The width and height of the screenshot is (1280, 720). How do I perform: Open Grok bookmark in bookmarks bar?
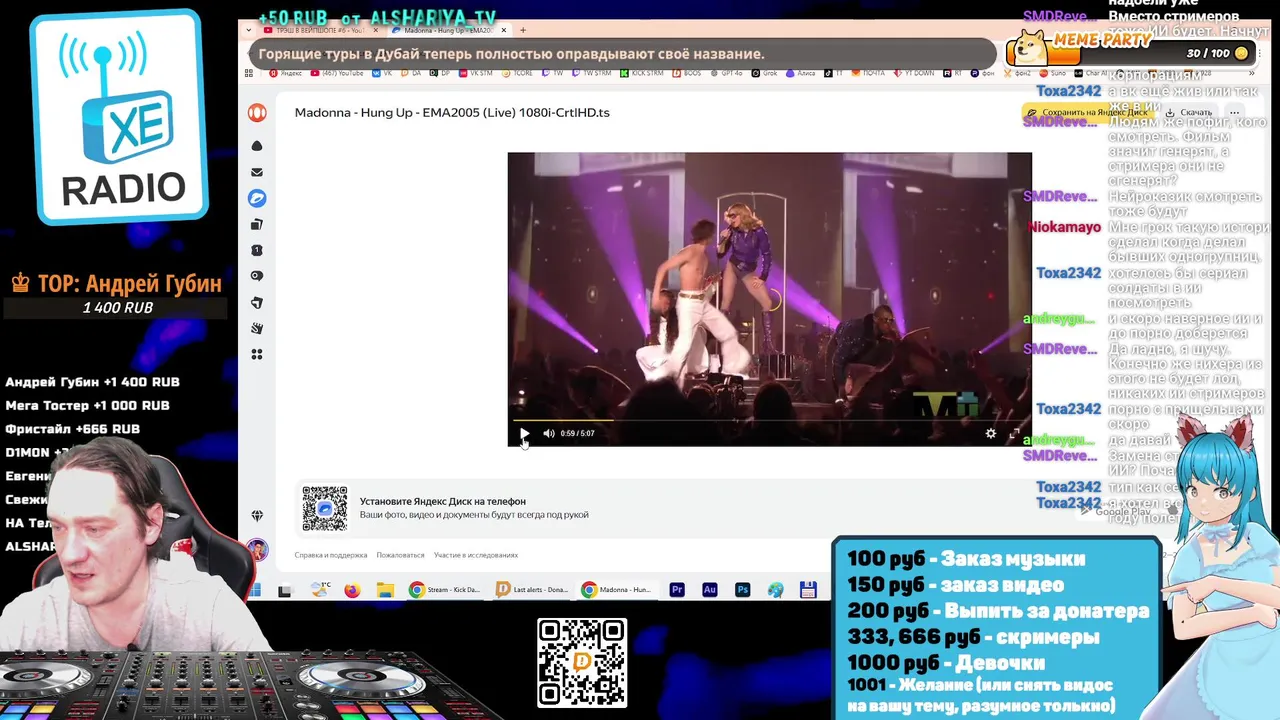pyautogui.click(x=764, y=73)
